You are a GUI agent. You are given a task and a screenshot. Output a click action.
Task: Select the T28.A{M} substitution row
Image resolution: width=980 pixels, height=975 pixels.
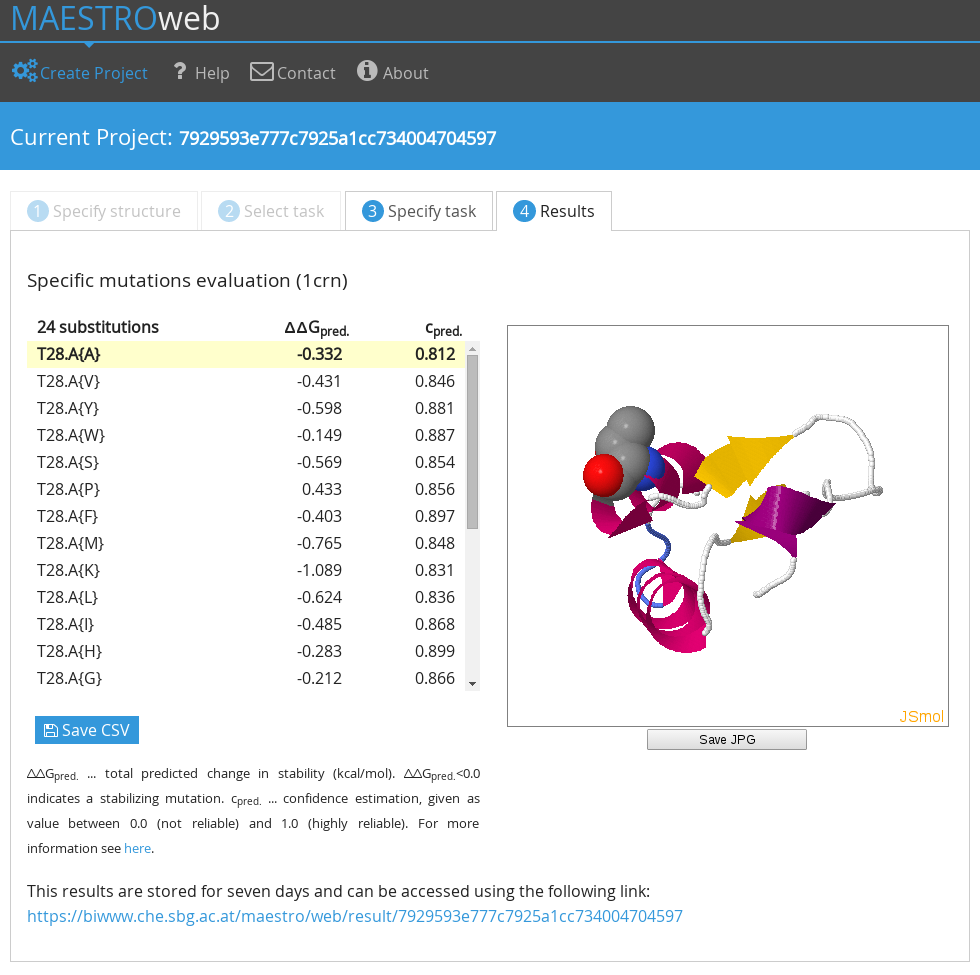[x=246, y=543]
